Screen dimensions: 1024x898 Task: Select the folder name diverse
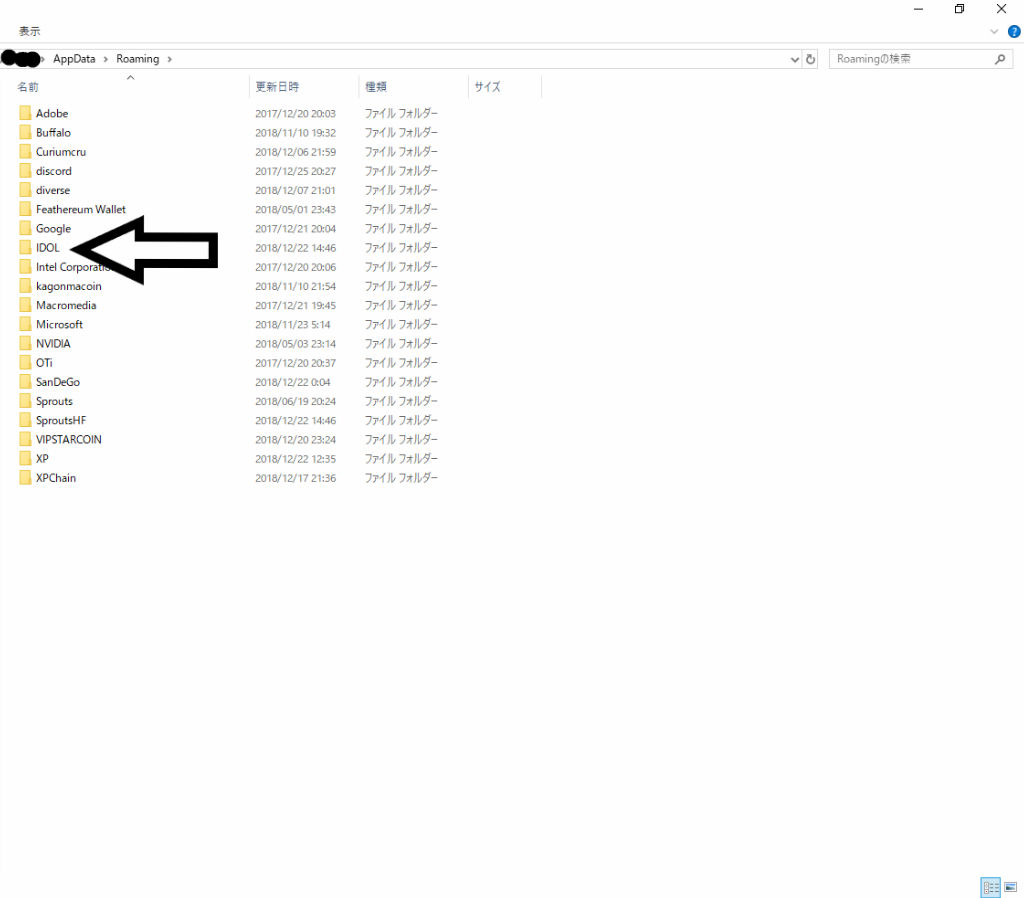(53, 190)
